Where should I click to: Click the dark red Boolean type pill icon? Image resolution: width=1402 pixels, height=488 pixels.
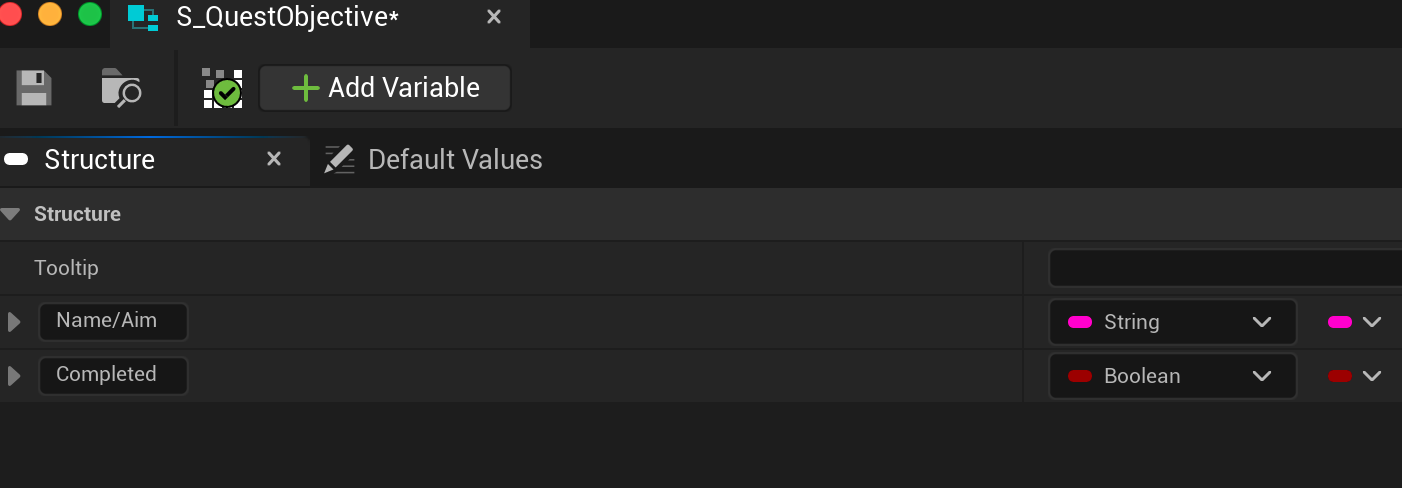[x=1080, y=376]
